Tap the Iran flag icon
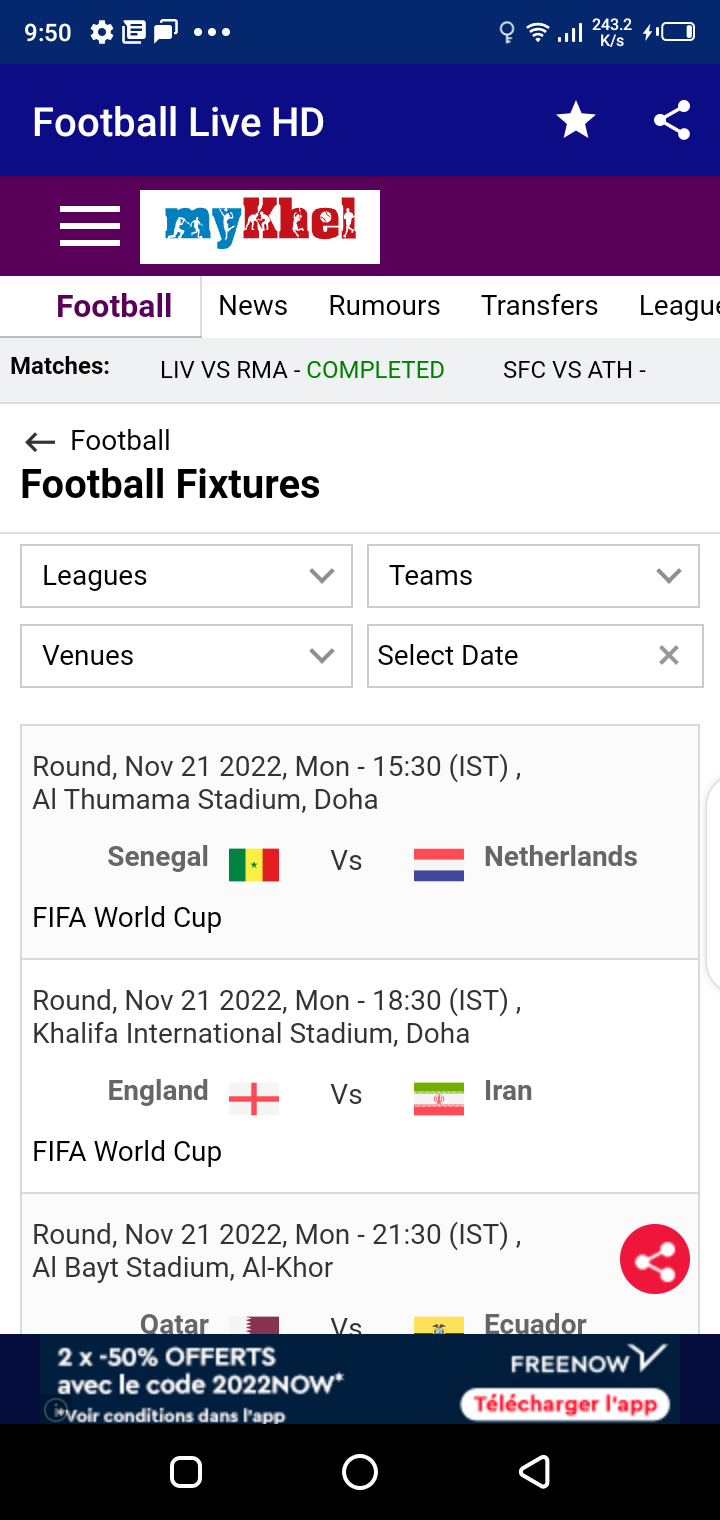The width and height of the screenshot is (720, 1520). (x=439, y=1098)
